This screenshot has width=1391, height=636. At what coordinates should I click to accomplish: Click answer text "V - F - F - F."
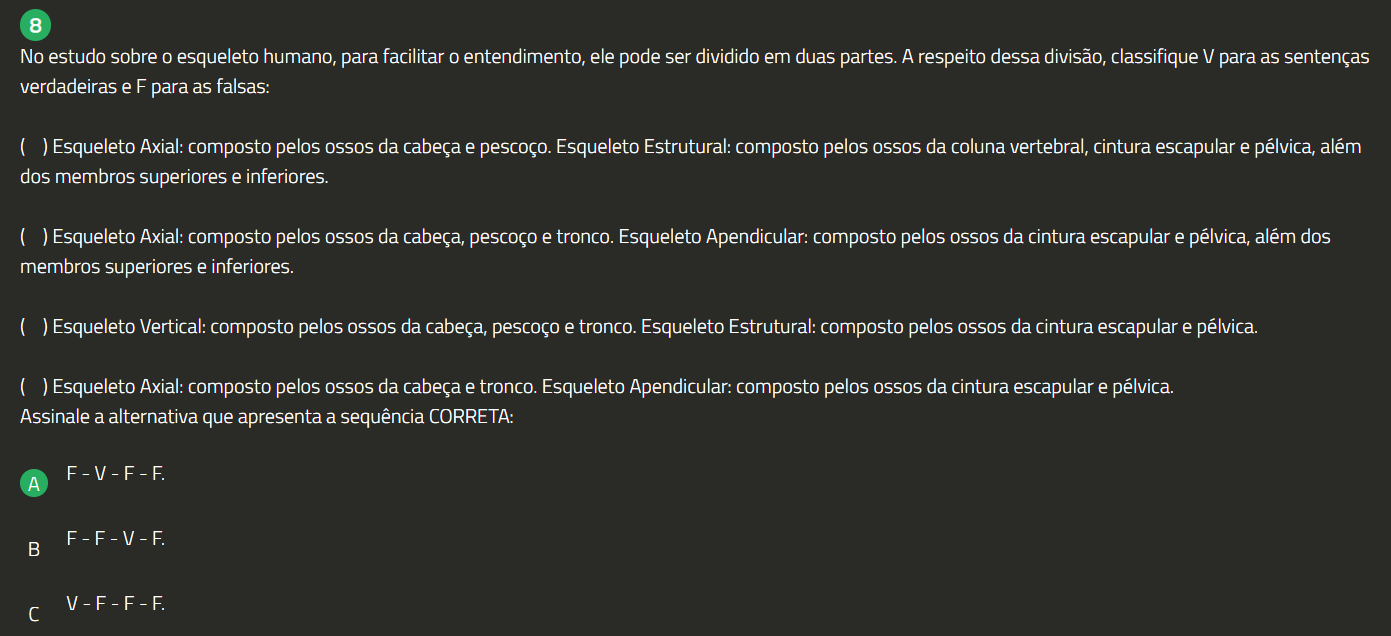tap(115, 603)
